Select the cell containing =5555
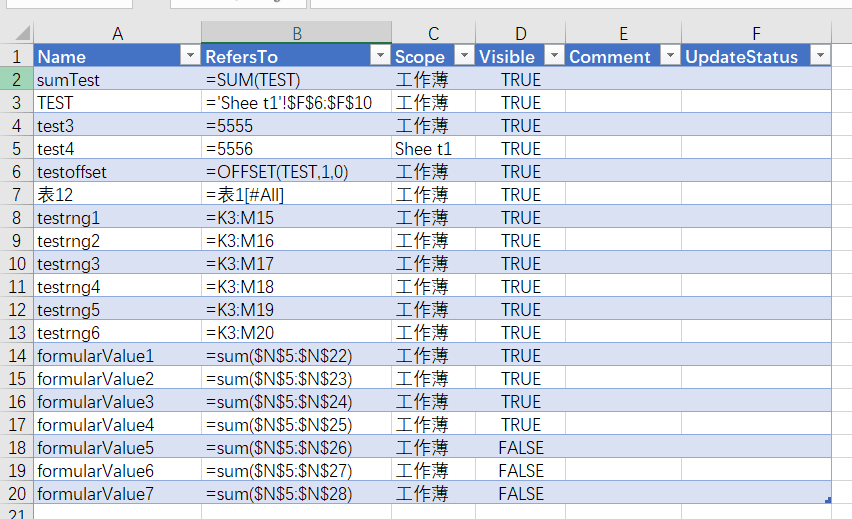The width and height of the screenshot is (852, 519). [x=297, y=126]
